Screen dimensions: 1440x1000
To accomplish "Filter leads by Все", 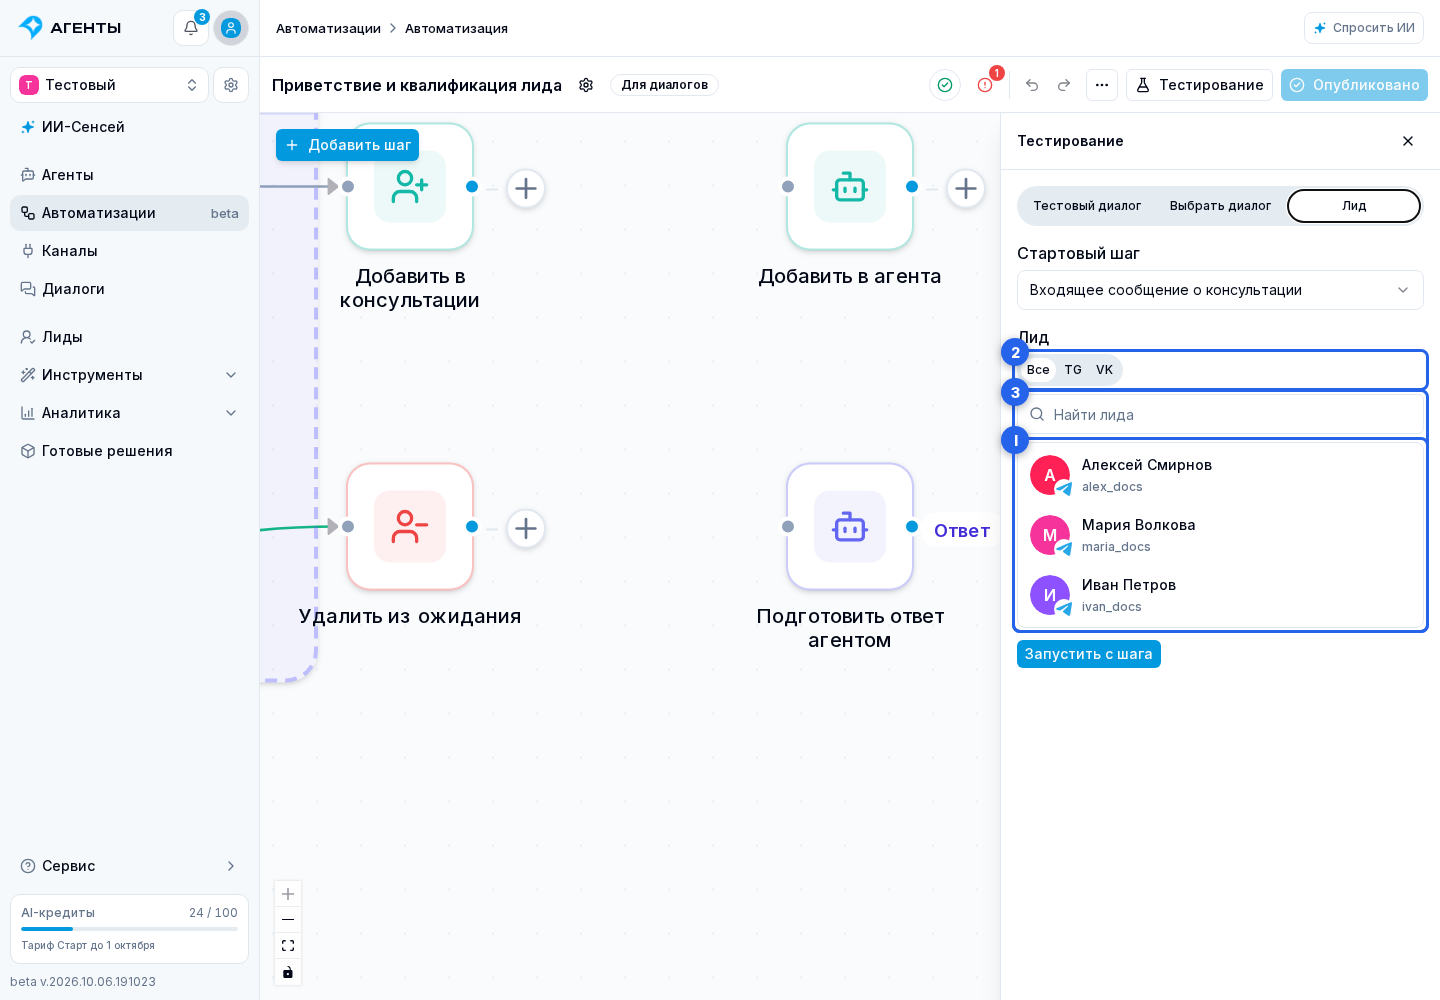I will click(x=1038, y=370).
